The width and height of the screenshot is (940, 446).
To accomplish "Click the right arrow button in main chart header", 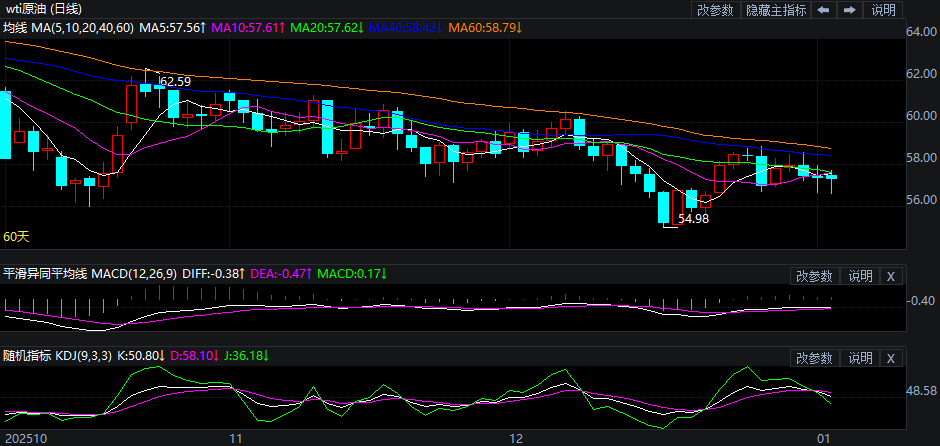I will (x=850, y=10).
